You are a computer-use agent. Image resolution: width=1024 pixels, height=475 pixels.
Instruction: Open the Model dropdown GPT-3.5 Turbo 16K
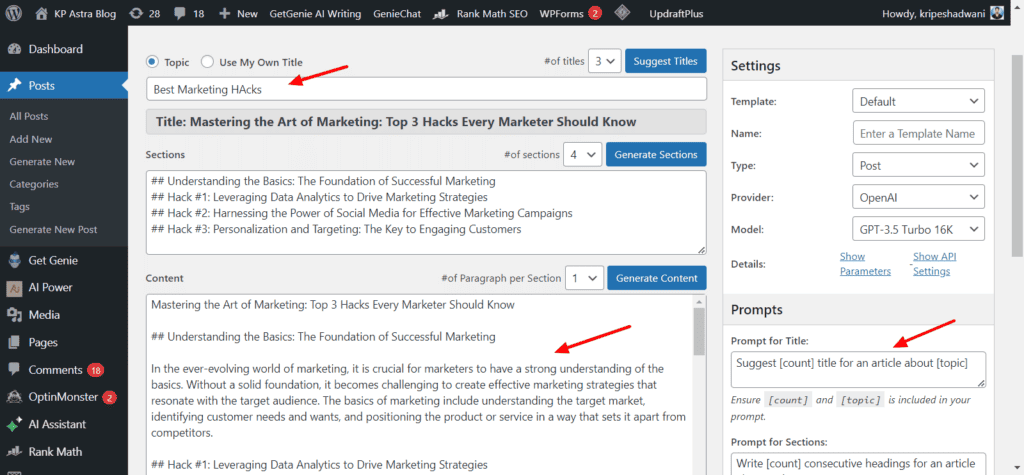pyautogui.click(x=919, y=229)
